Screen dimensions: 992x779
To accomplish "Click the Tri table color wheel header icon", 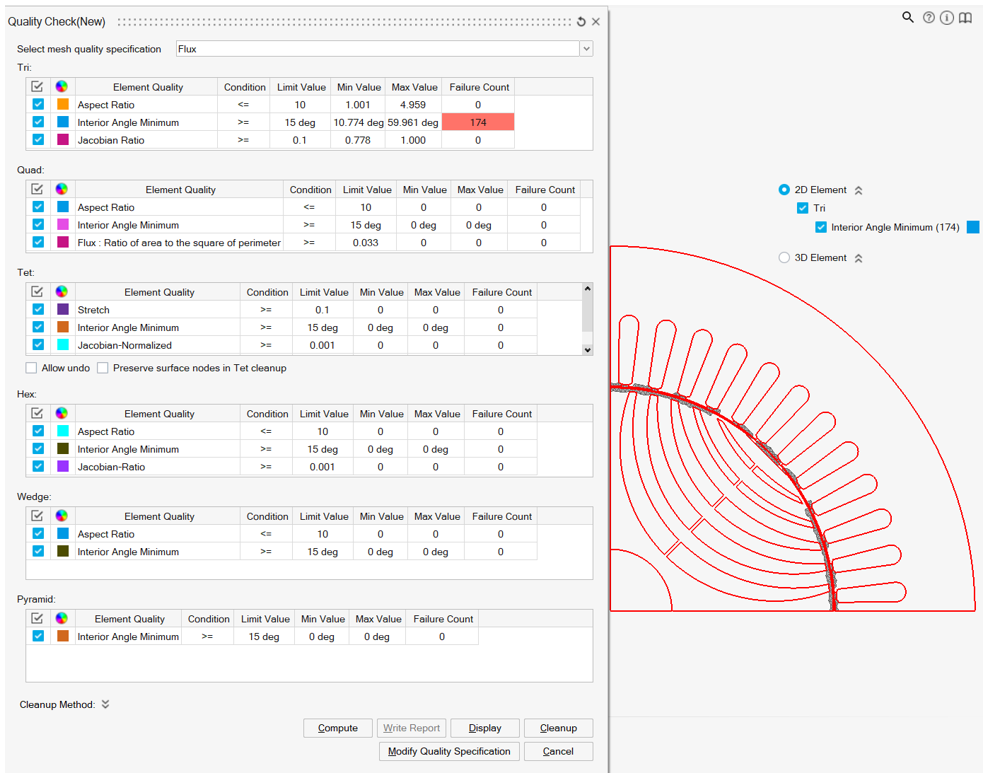I will 62,87.
